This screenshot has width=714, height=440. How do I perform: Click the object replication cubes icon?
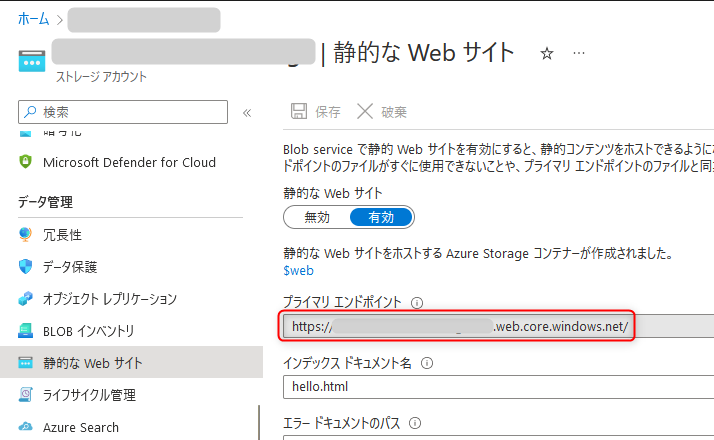click(x=26, y=298)
